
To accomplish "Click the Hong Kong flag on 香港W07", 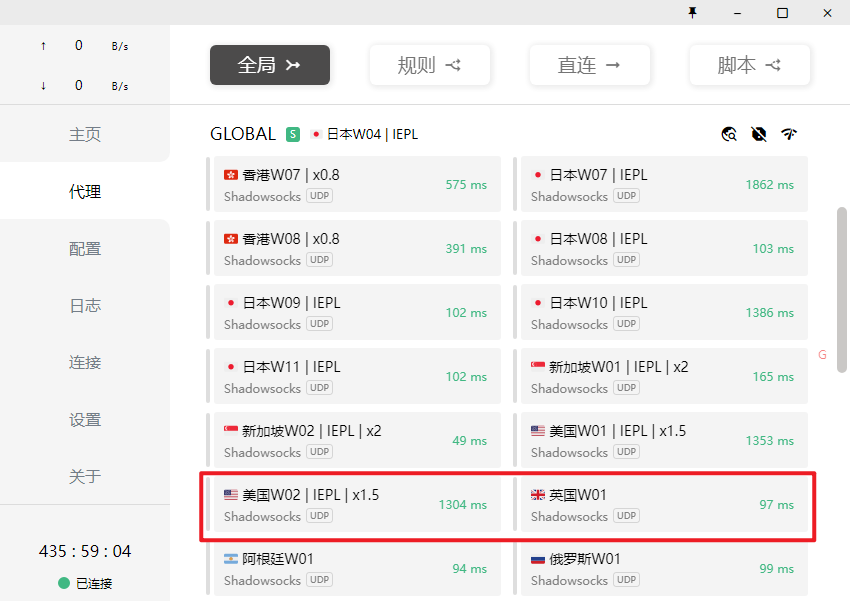I will (x=231, y=175).
